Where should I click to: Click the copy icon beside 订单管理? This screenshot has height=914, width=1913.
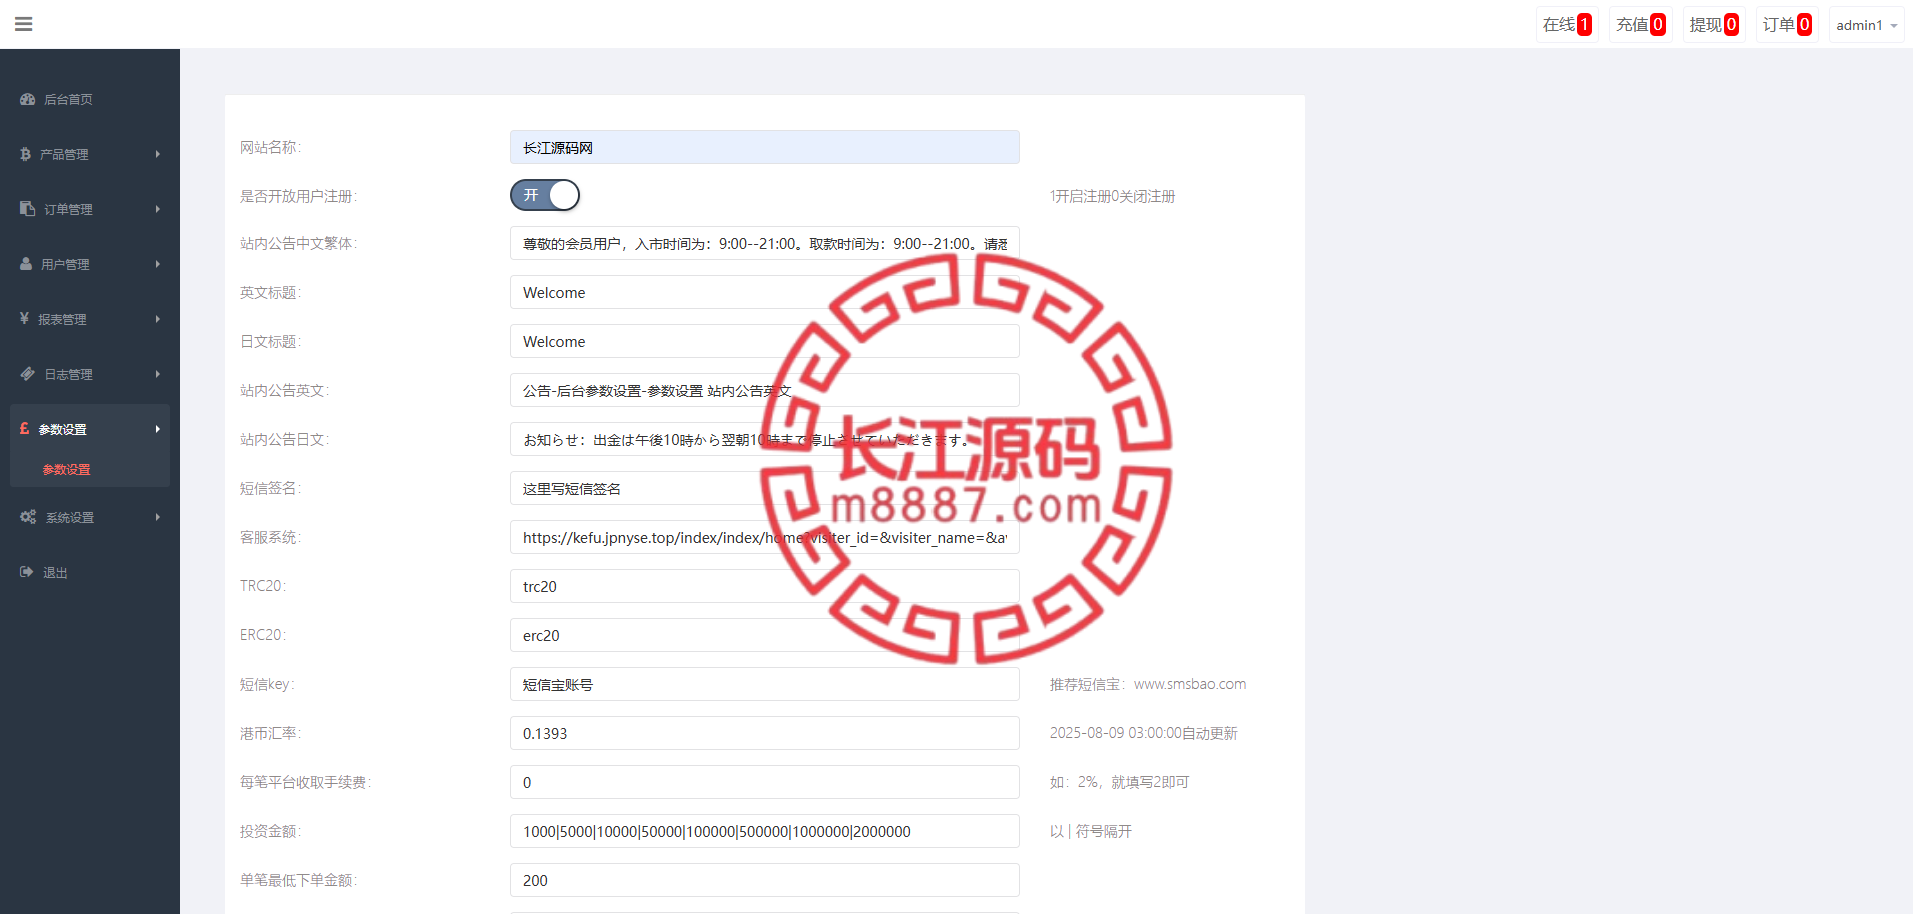point(28,209)
